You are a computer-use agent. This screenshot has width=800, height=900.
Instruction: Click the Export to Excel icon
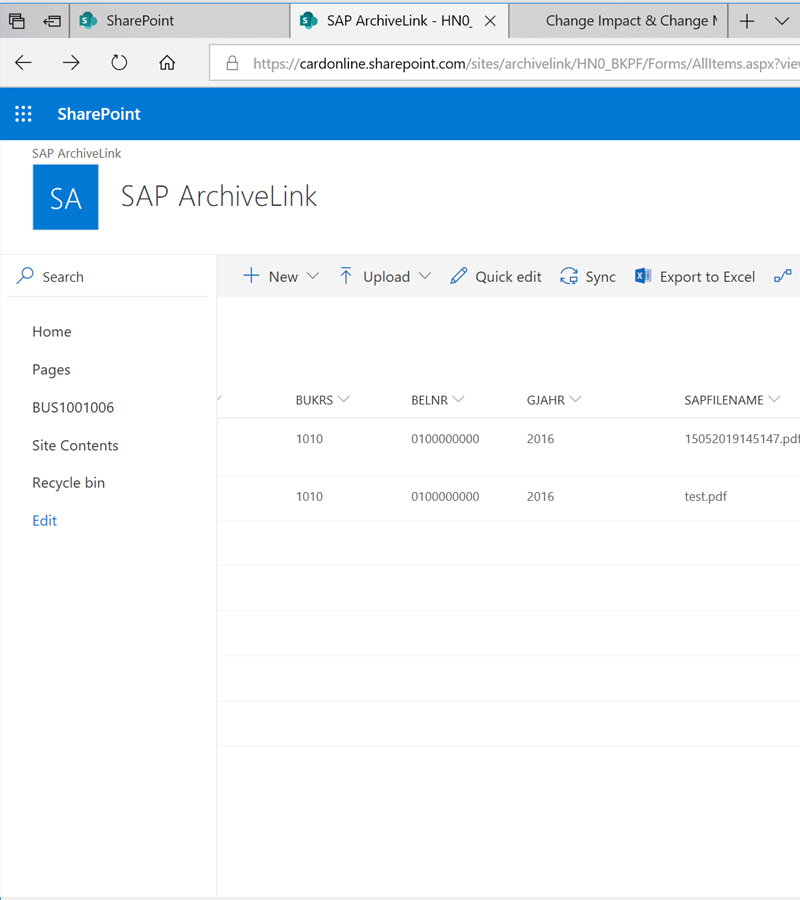click(643, 276)
